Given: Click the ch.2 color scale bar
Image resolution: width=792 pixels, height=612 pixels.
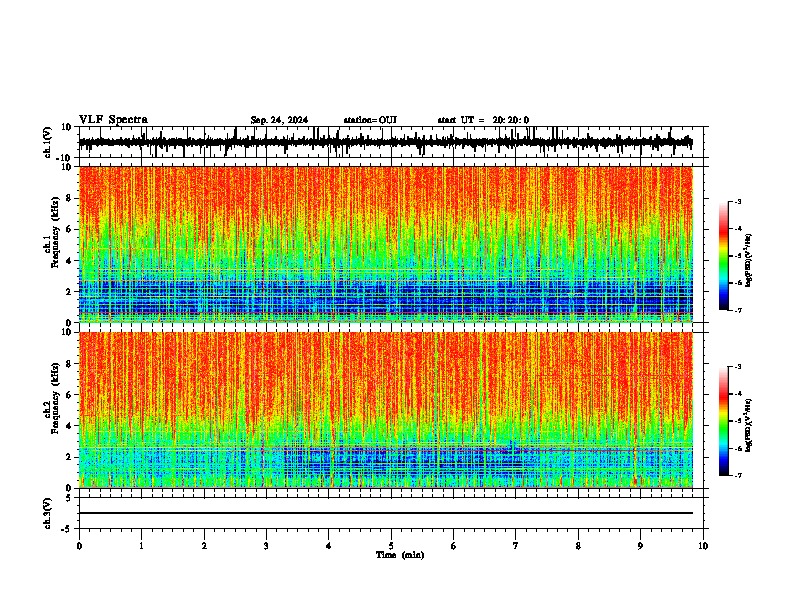Looking at the screenshot, I should point(724,421).
